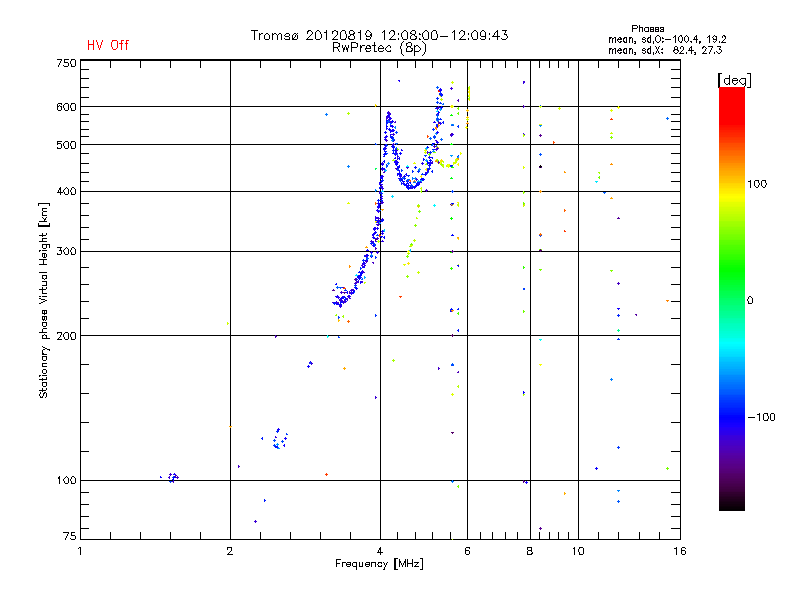800x600 pixels.
Task: Click the 750 label on the height axis
Action: 66,63
